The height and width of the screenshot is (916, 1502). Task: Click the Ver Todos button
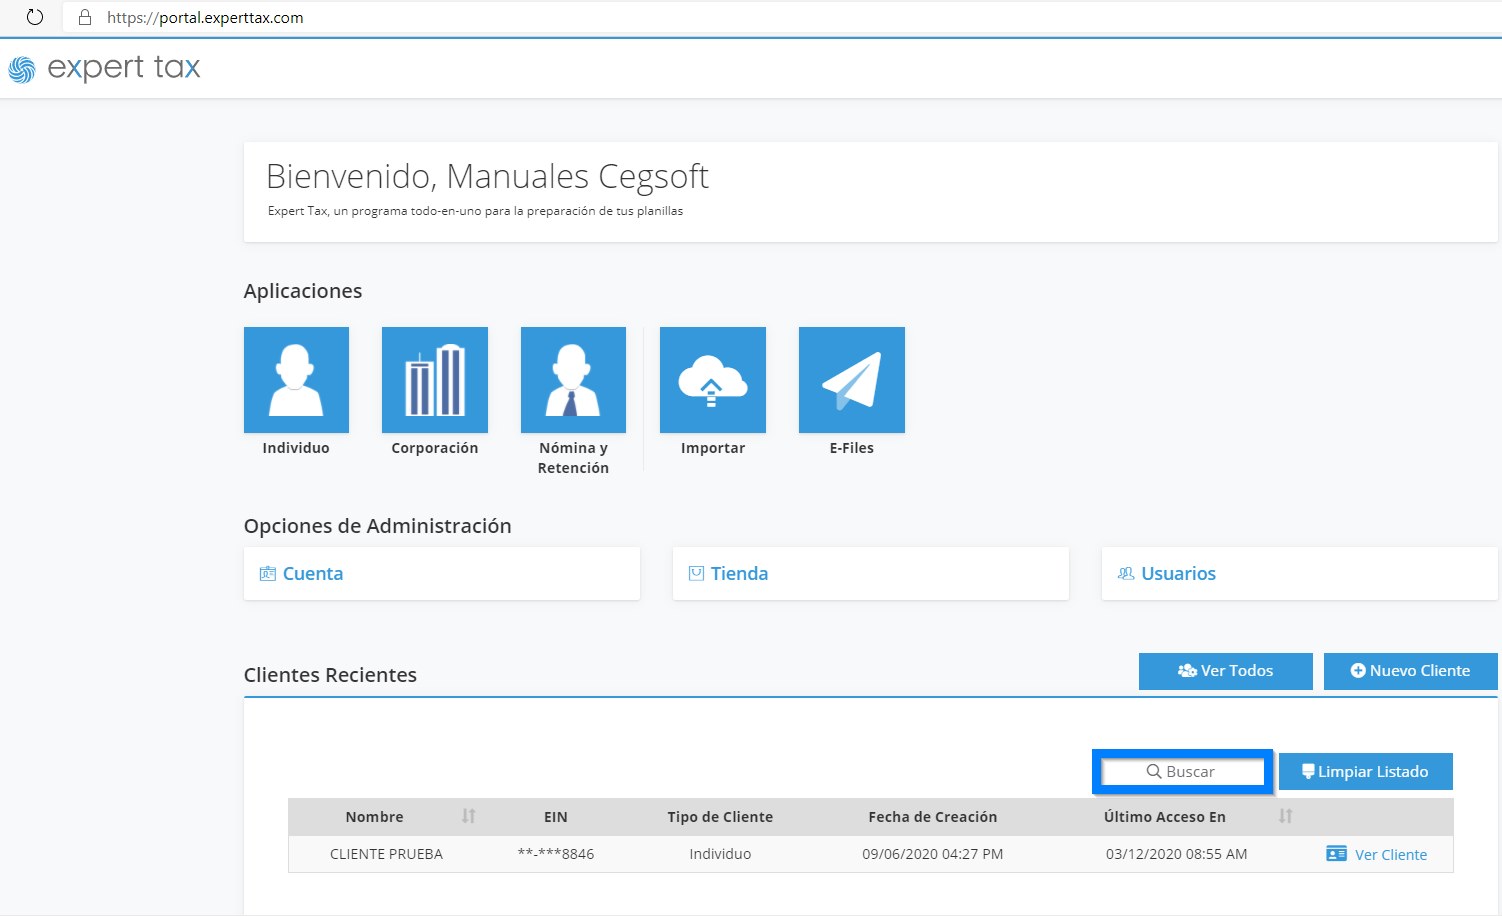(1226, 671)
